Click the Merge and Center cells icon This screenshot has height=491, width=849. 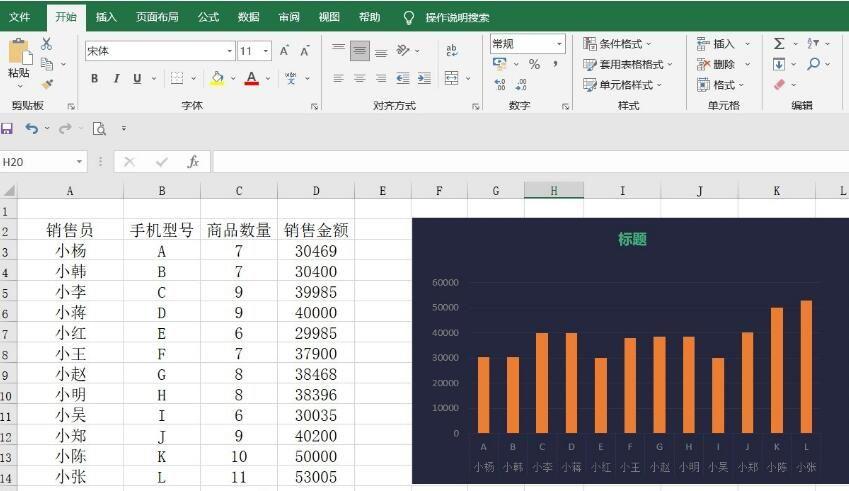[x=452, y=78]
